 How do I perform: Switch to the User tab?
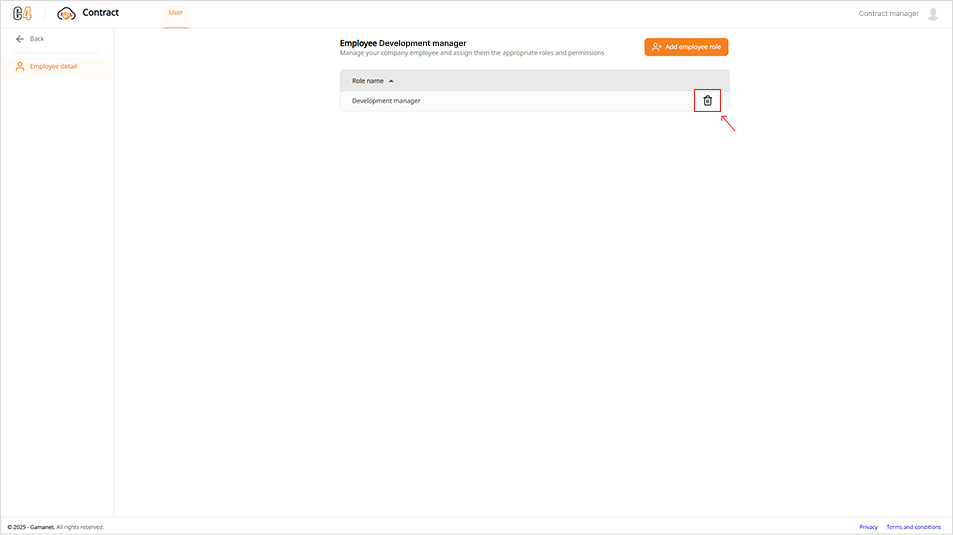(x=176, y=13)
